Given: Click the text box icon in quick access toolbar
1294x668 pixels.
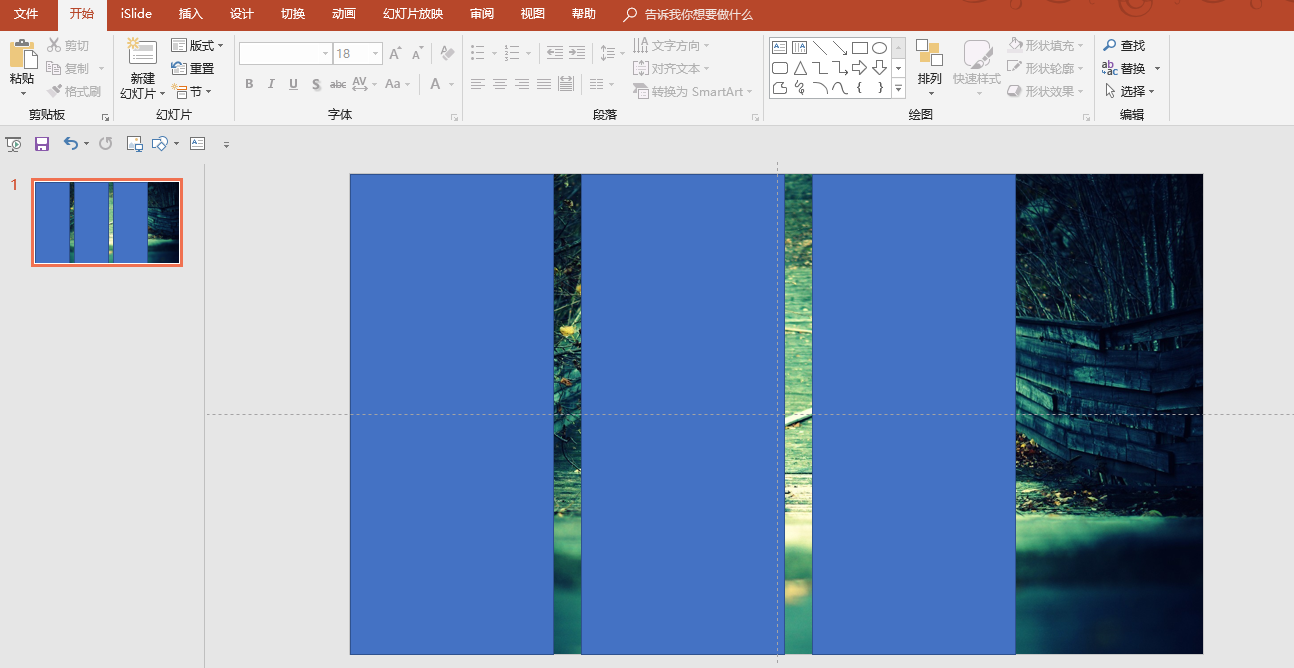Looking at the screenshot, I should (197, 144).
